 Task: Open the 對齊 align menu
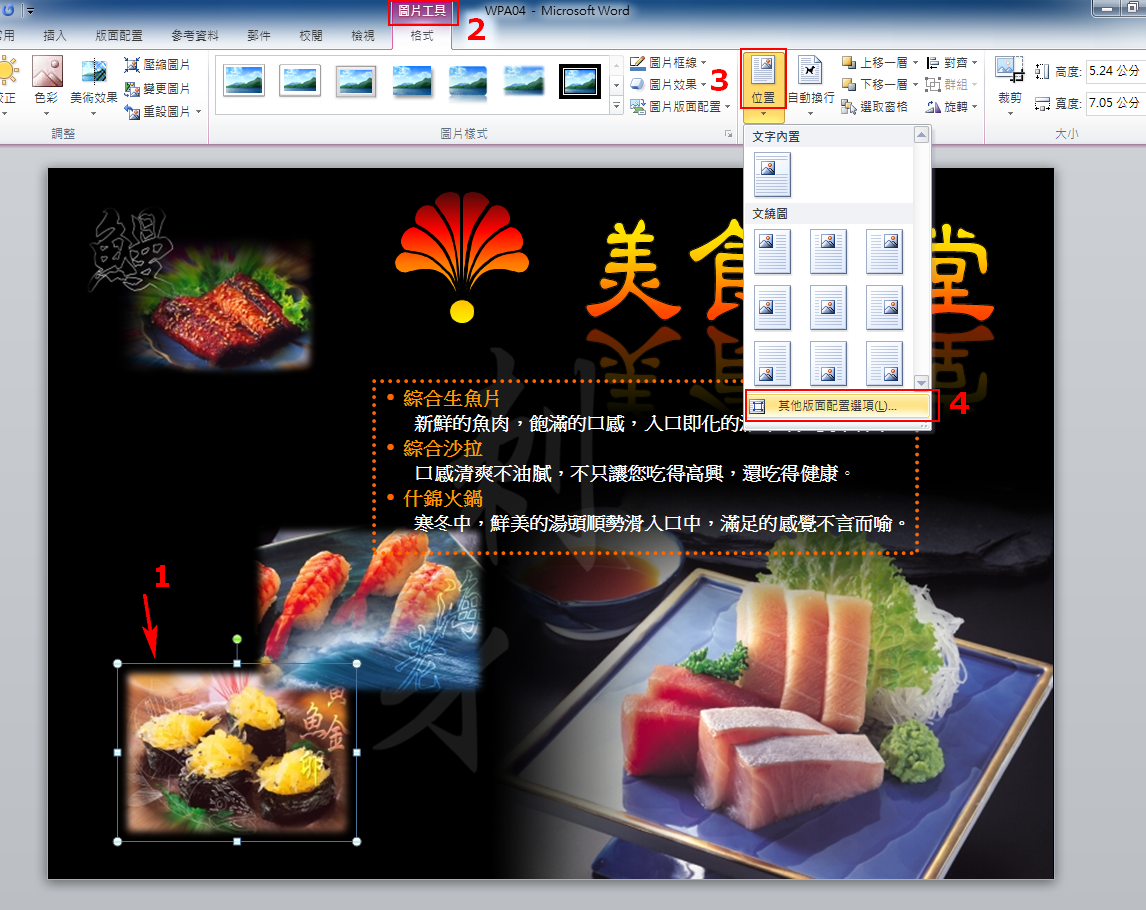(951, 63)
